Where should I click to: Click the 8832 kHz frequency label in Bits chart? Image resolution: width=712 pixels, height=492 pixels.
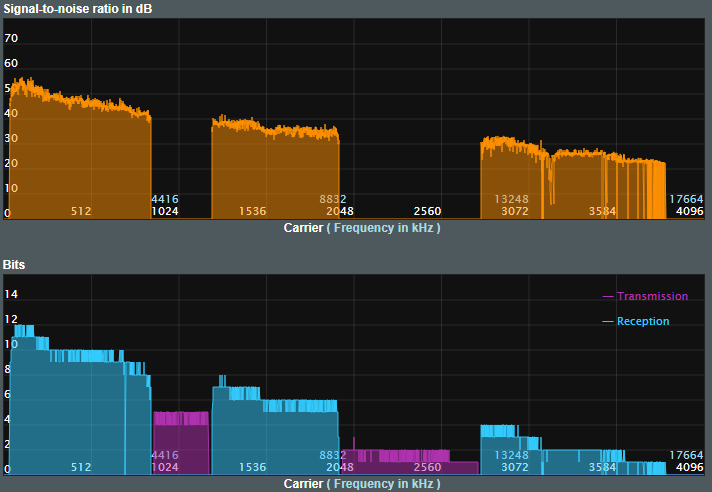click(333, 455)
